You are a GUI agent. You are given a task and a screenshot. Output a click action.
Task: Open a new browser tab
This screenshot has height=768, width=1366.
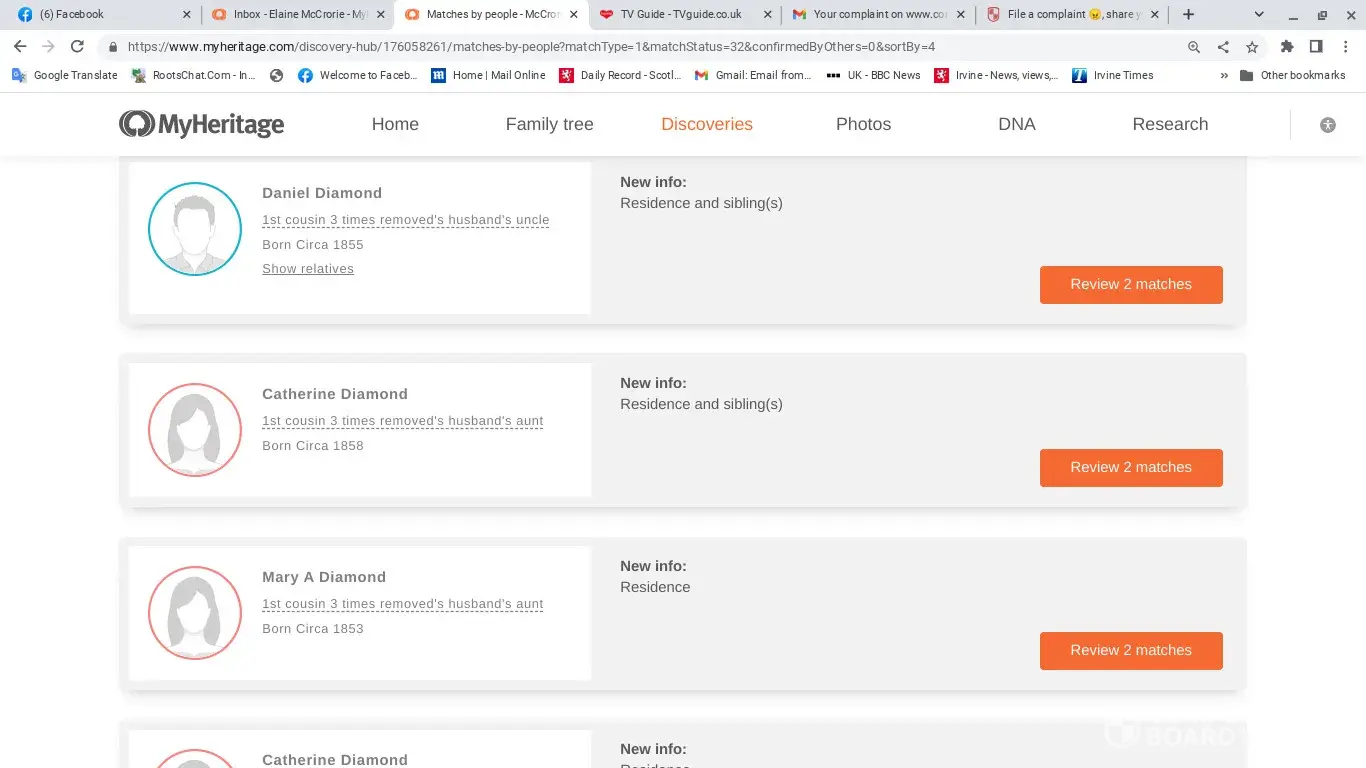[1188, 14]
